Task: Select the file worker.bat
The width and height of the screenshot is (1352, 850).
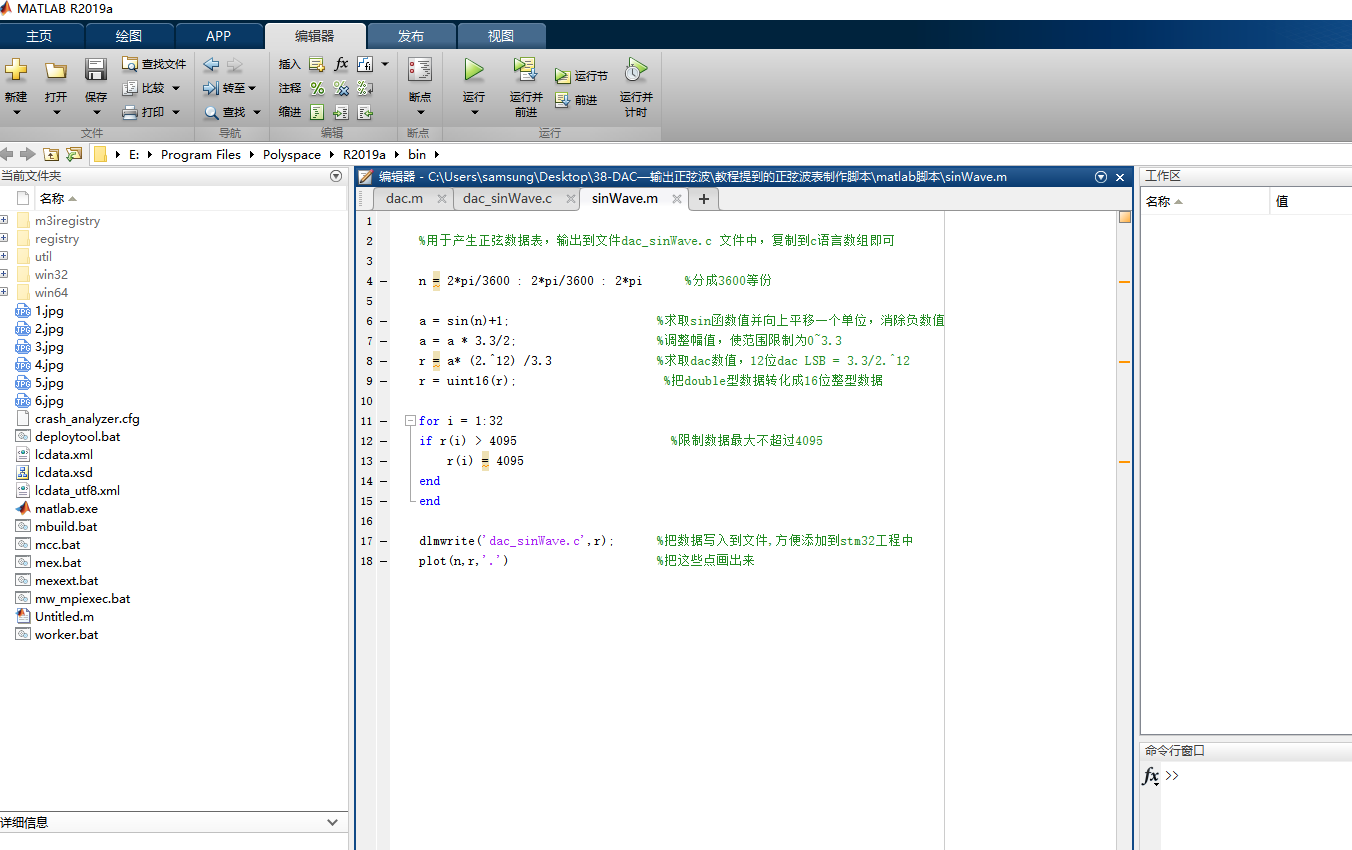Action: (66, 635)
